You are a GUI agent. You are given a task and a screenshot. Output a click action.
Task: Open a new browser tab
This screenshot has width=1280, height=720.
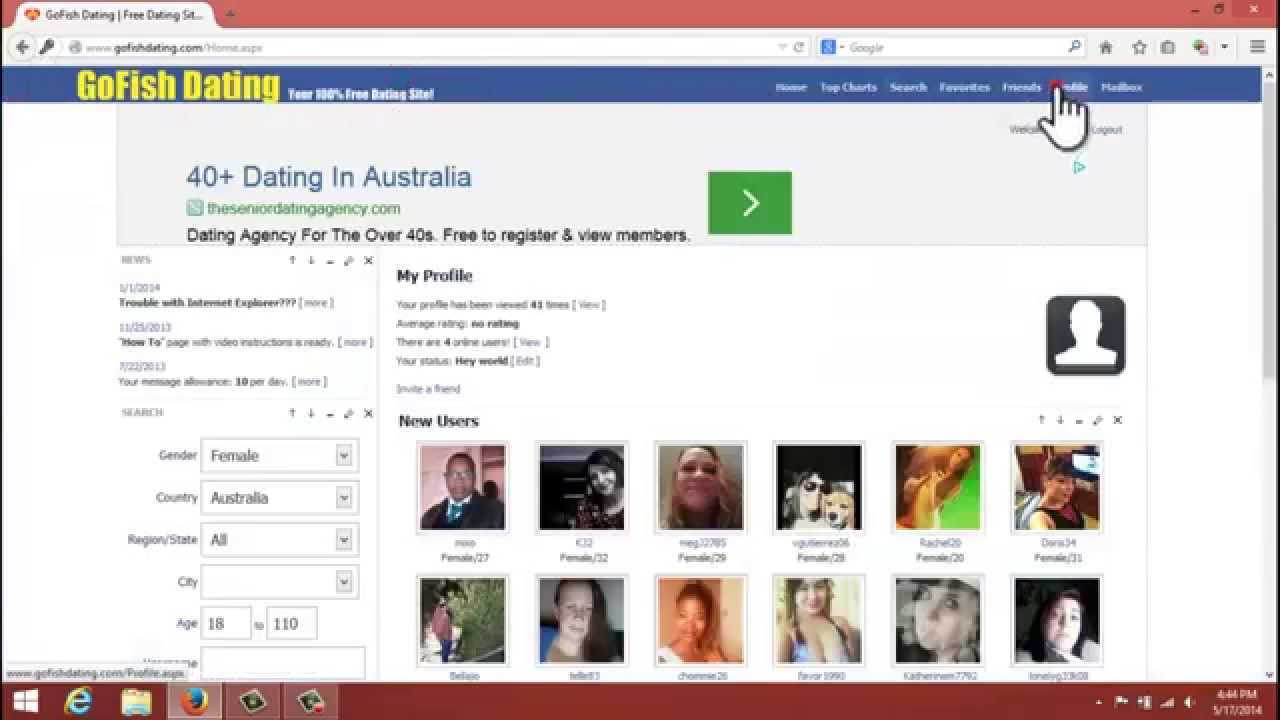pyautogui.click(x=231, y=14)
